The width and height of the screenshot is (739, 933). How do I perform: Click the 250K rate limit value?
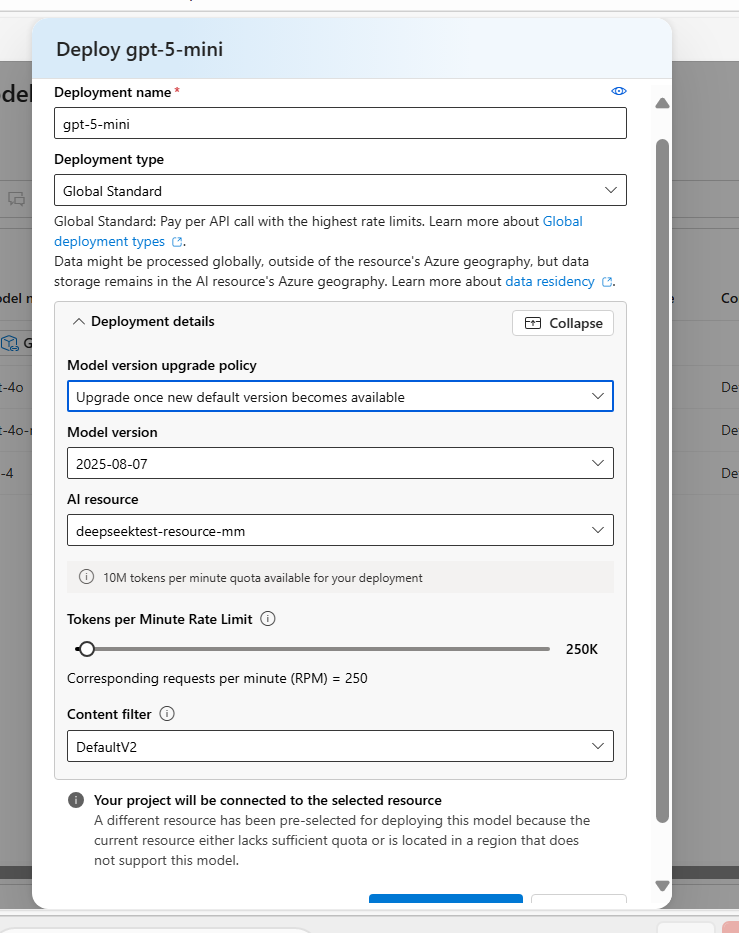[582, 649]
